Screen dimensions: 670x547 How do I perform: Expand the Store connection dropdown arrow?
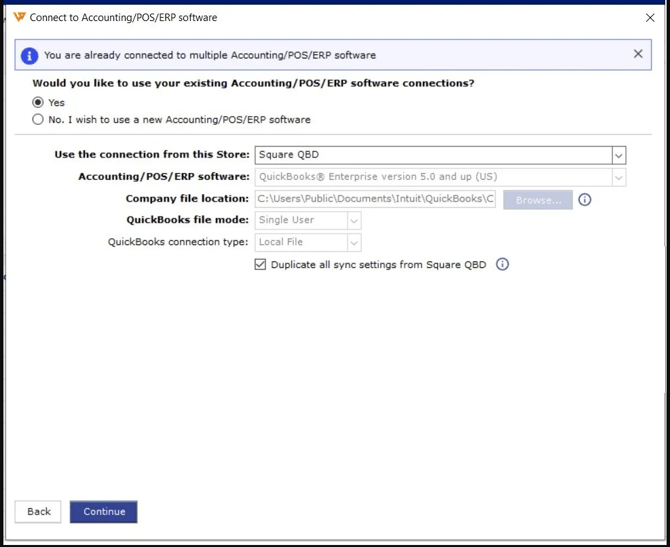(618, 155)
